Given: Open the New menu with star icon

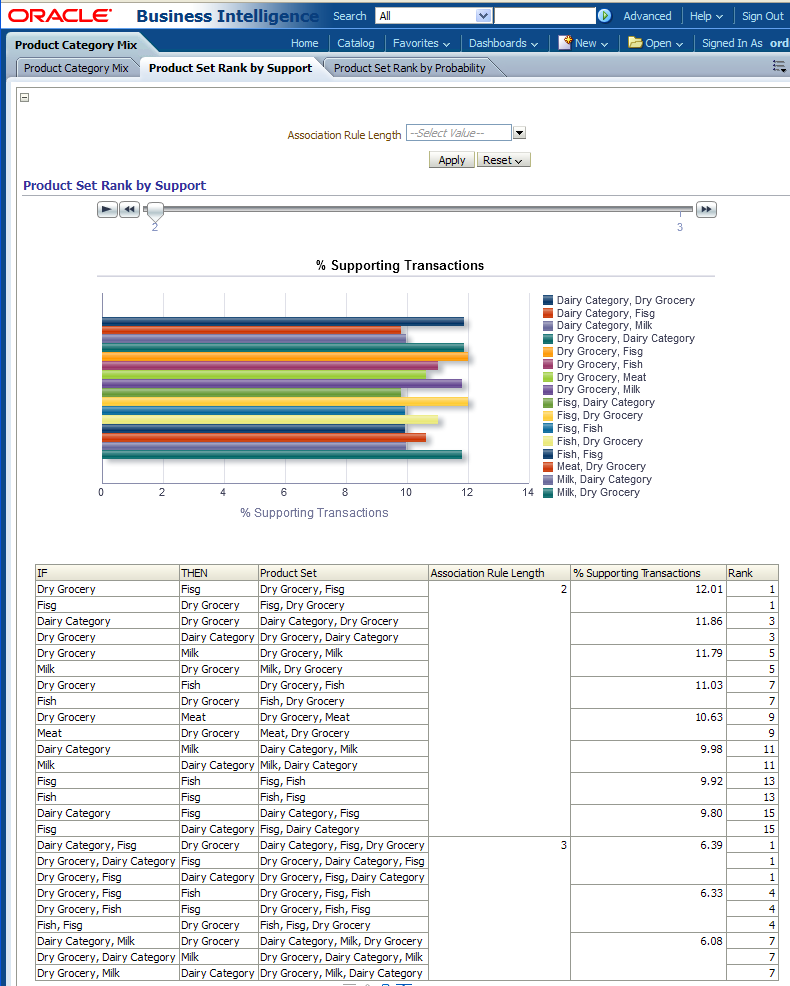Looking at the screenshot, I should (x=578, y=43).
